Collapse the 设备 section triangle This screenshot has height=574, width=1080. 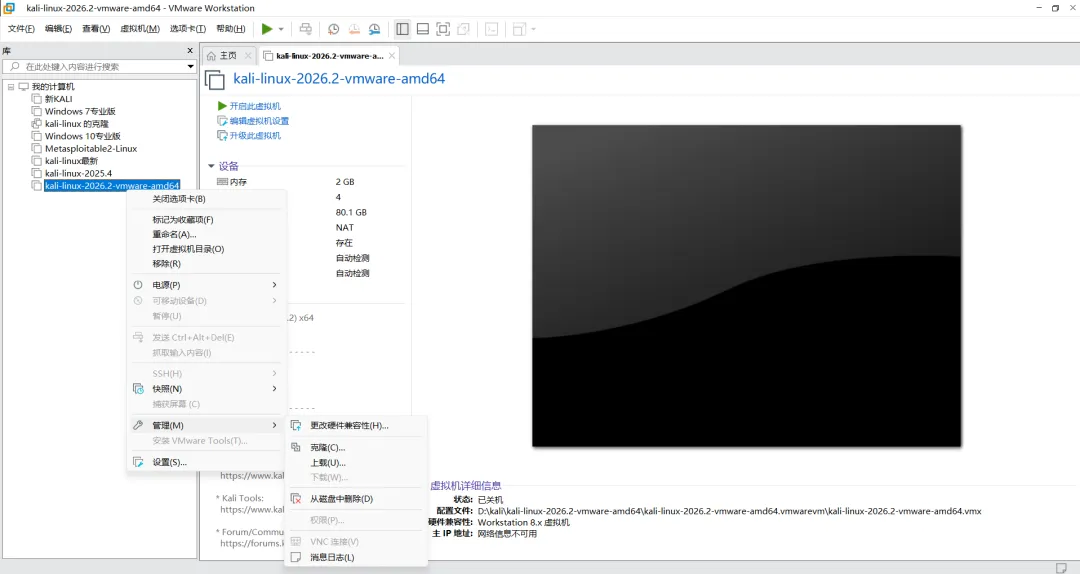pos(211,166)
